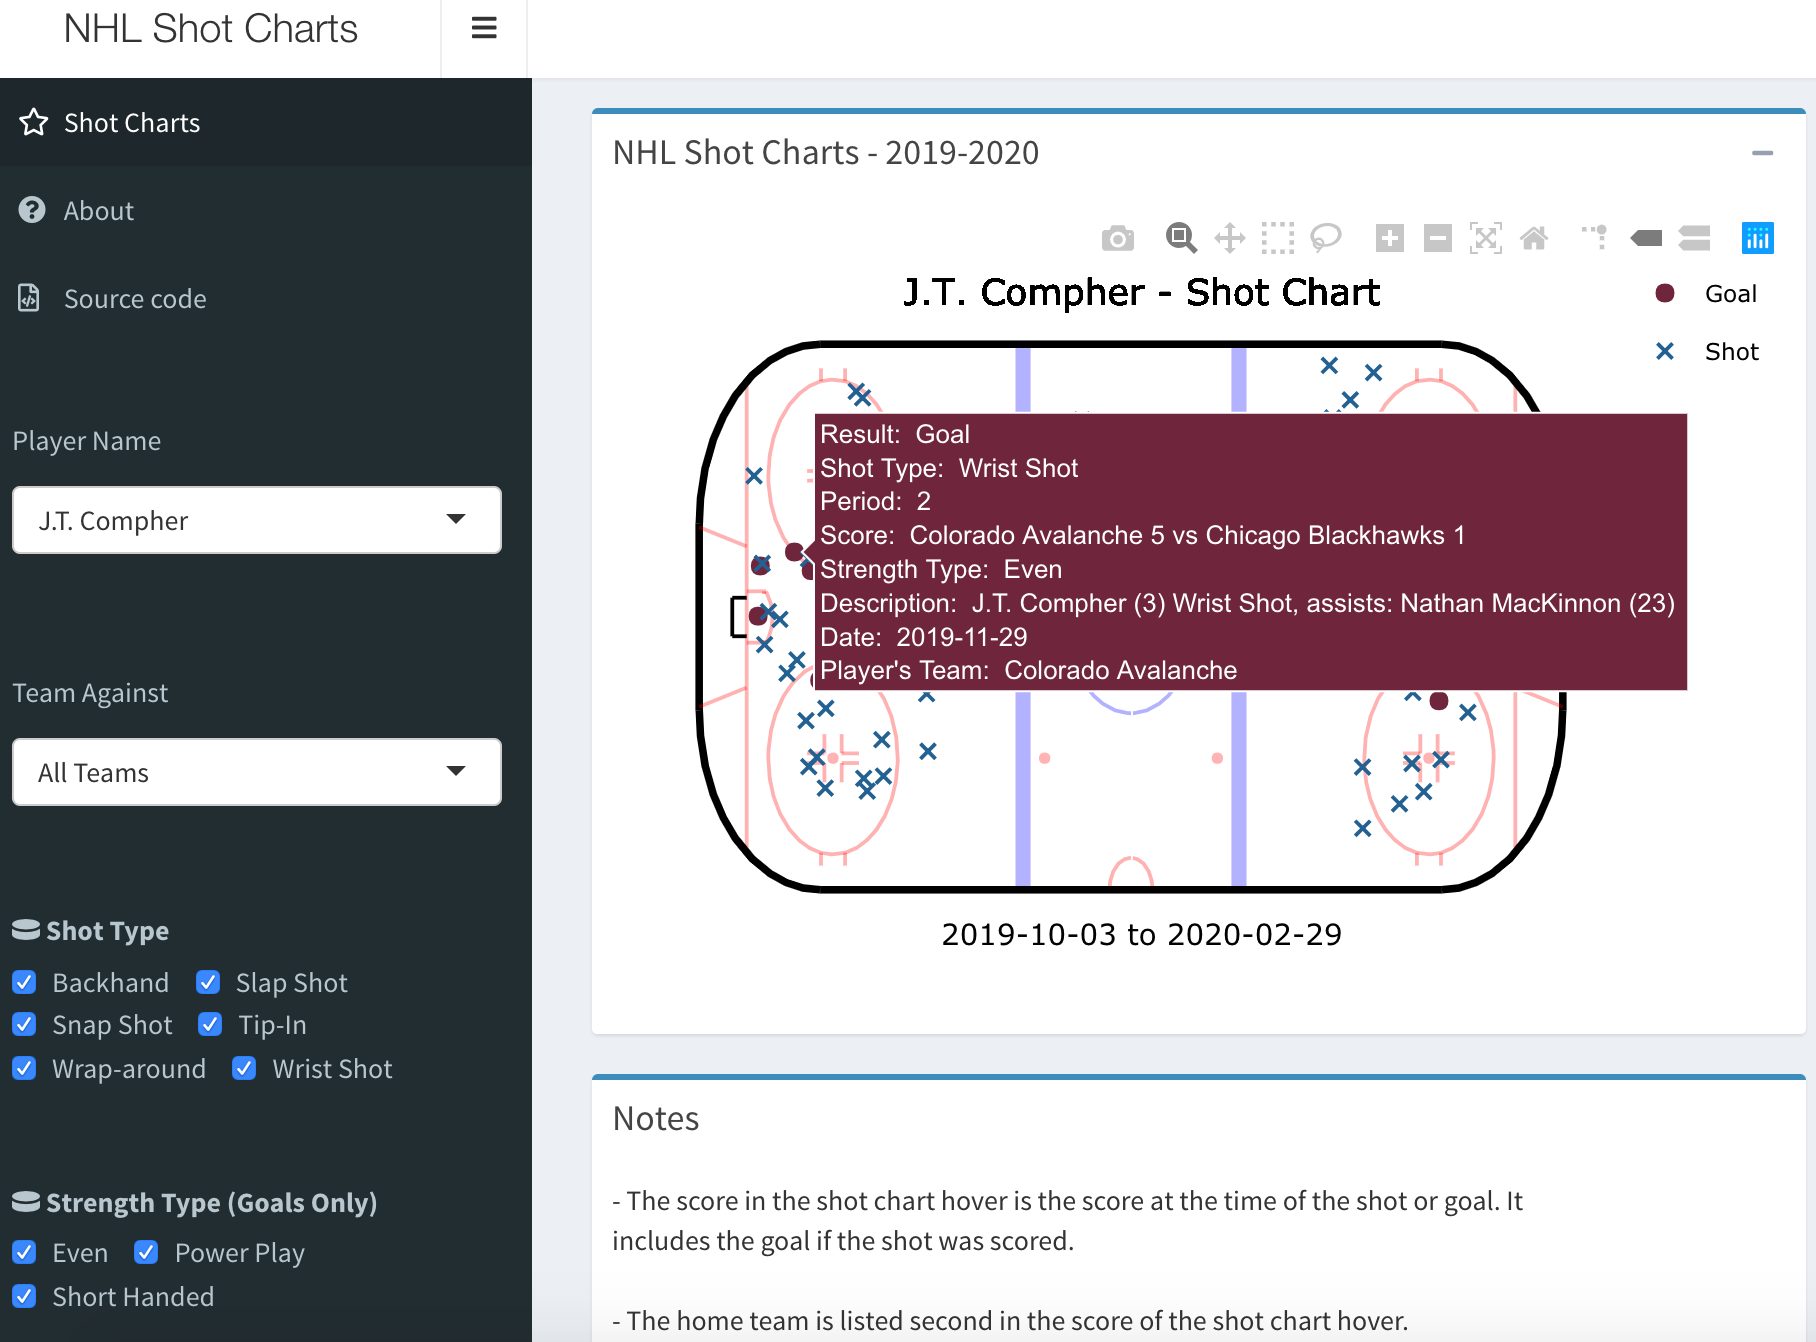The image size is (1816, 1342).
Task: Click the NHL Shot Charts header title
Action: tap(210, 29)
